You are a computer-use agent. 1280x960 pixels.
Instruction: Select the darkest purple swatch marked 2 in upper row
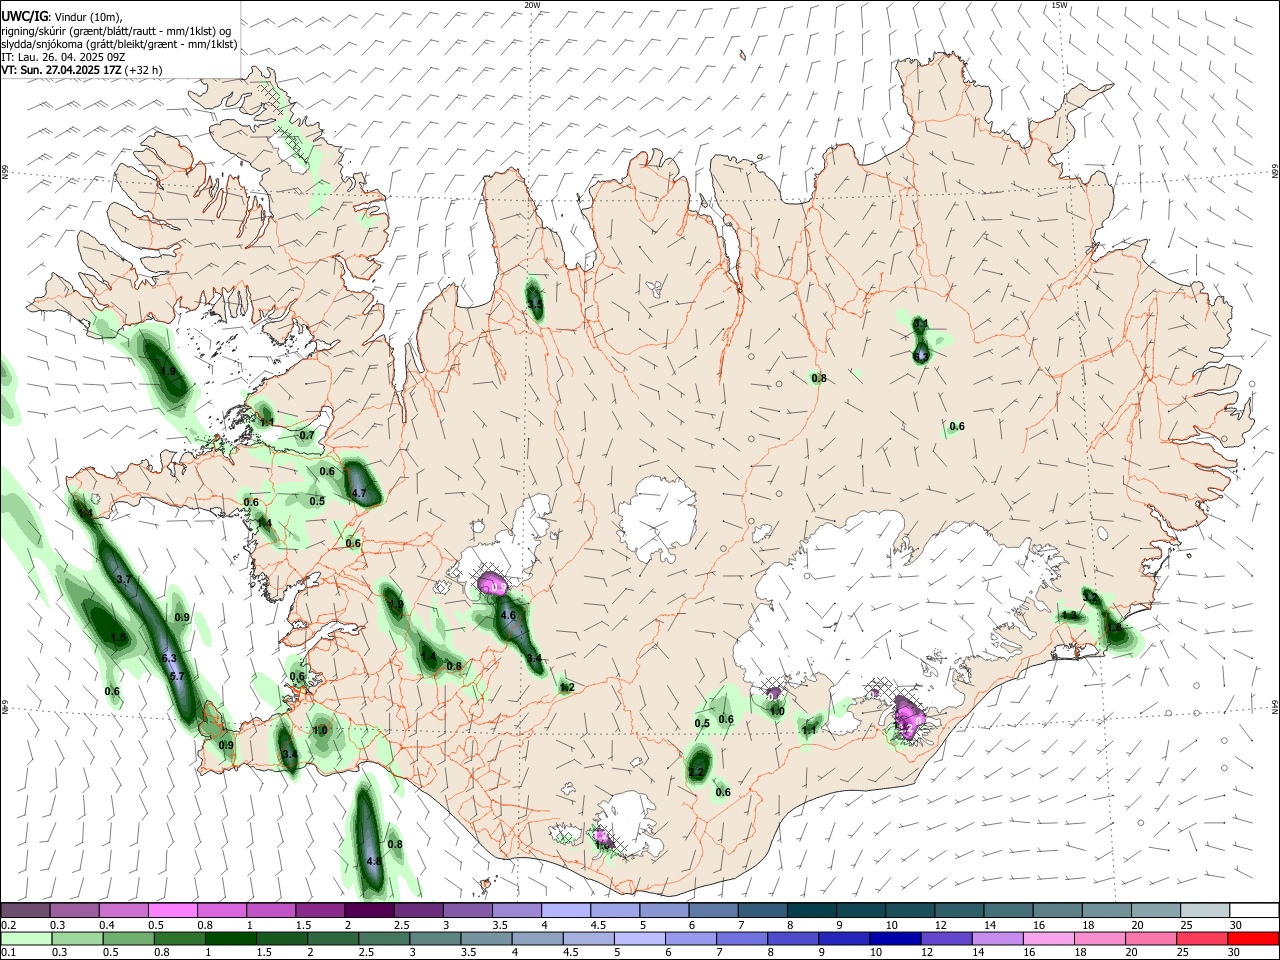pos(368,910)
